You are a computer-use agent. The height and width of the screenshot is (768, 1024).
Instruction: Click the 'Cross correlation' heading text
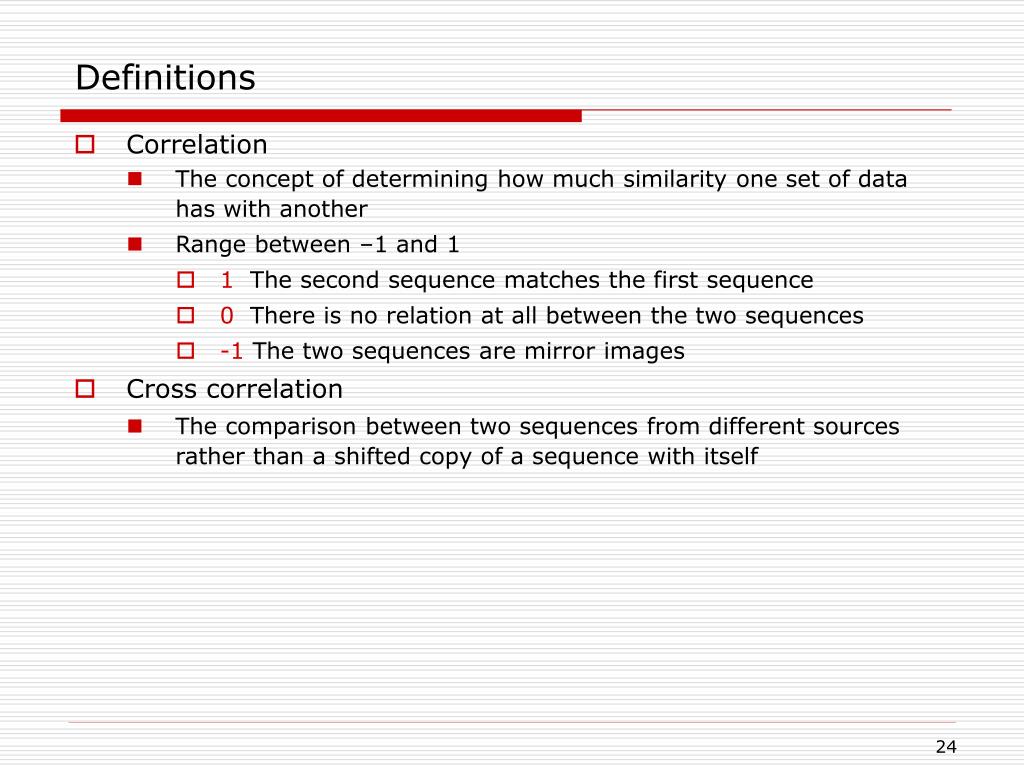(x=234, y=389)
